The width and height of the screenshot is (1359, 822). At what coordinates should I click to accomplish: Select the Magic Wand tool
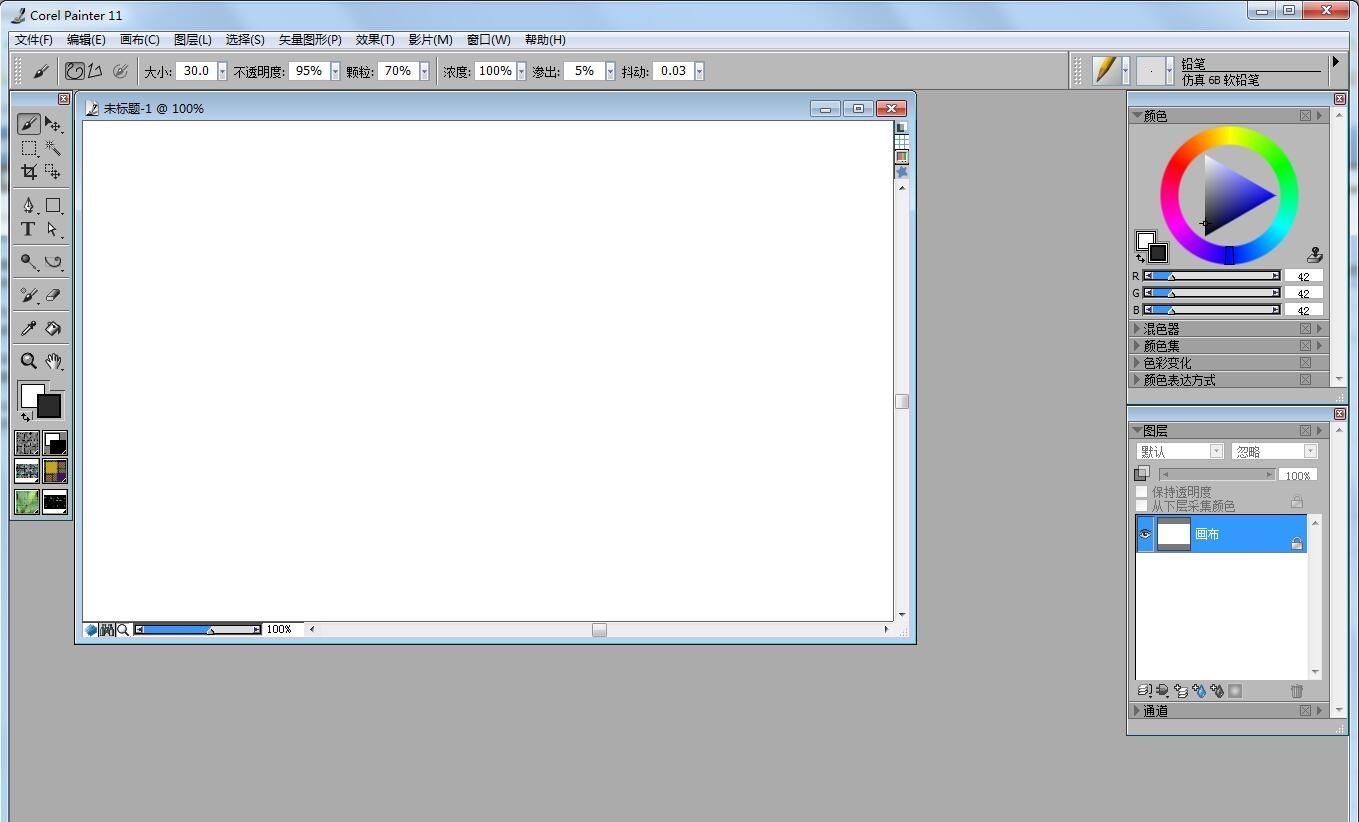pyautogui.click(x=53, y=148)
